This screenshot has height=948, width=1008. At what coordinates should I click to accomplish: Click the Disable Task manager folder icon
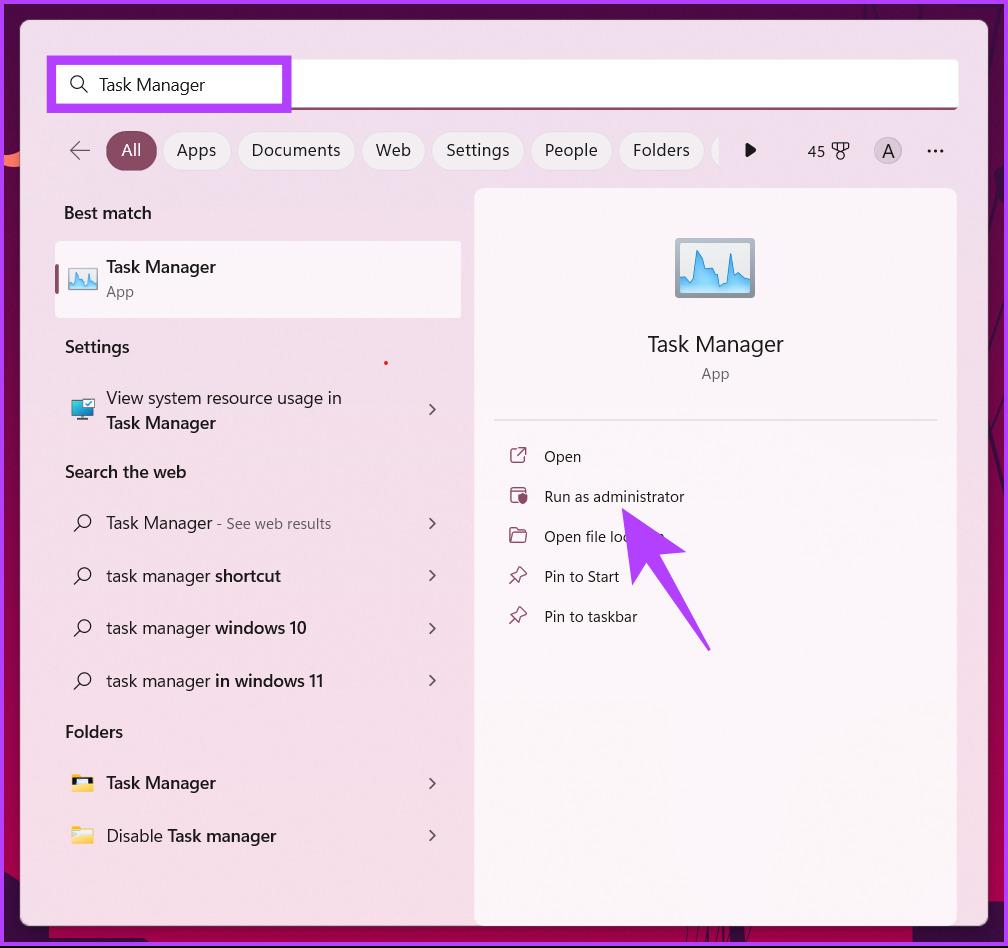pos(82,835)
